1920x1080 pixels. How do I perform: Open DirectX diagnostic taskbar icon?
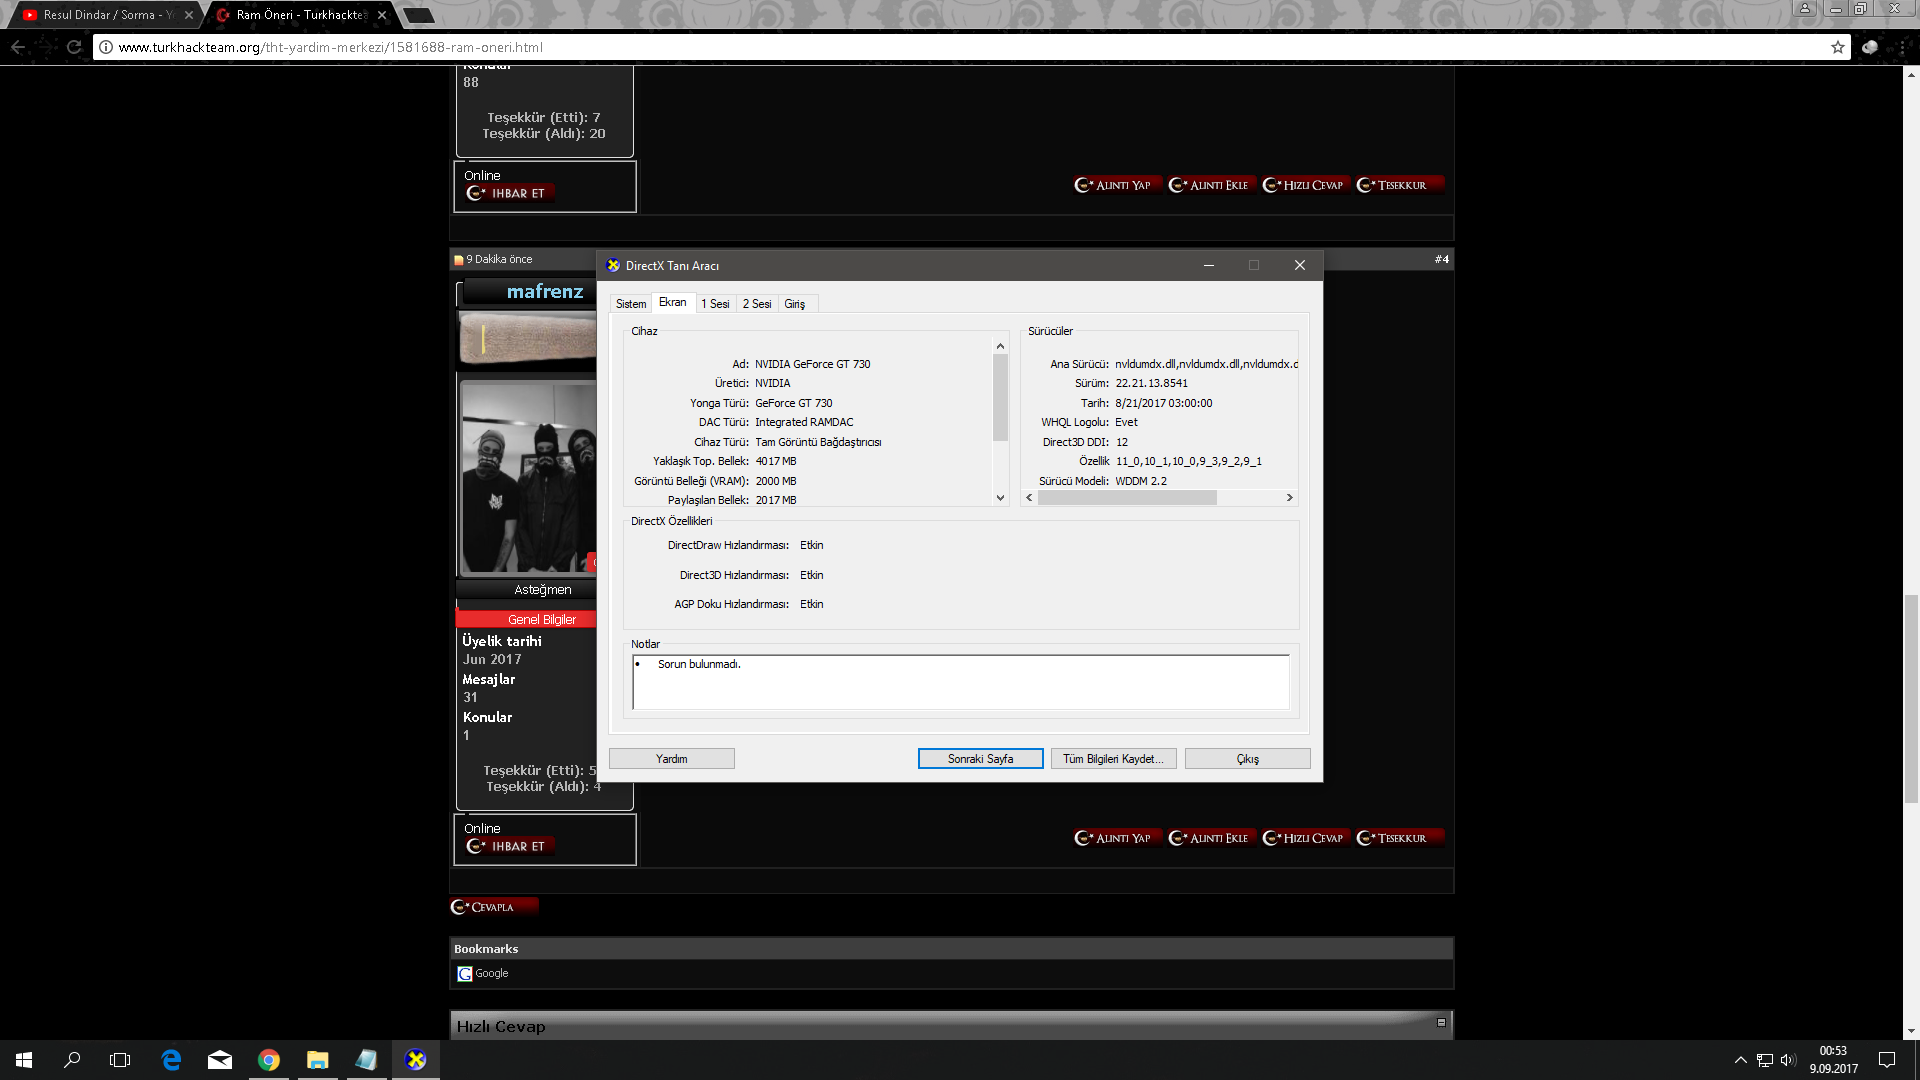pyautogui.click(x=416, y=1060)
